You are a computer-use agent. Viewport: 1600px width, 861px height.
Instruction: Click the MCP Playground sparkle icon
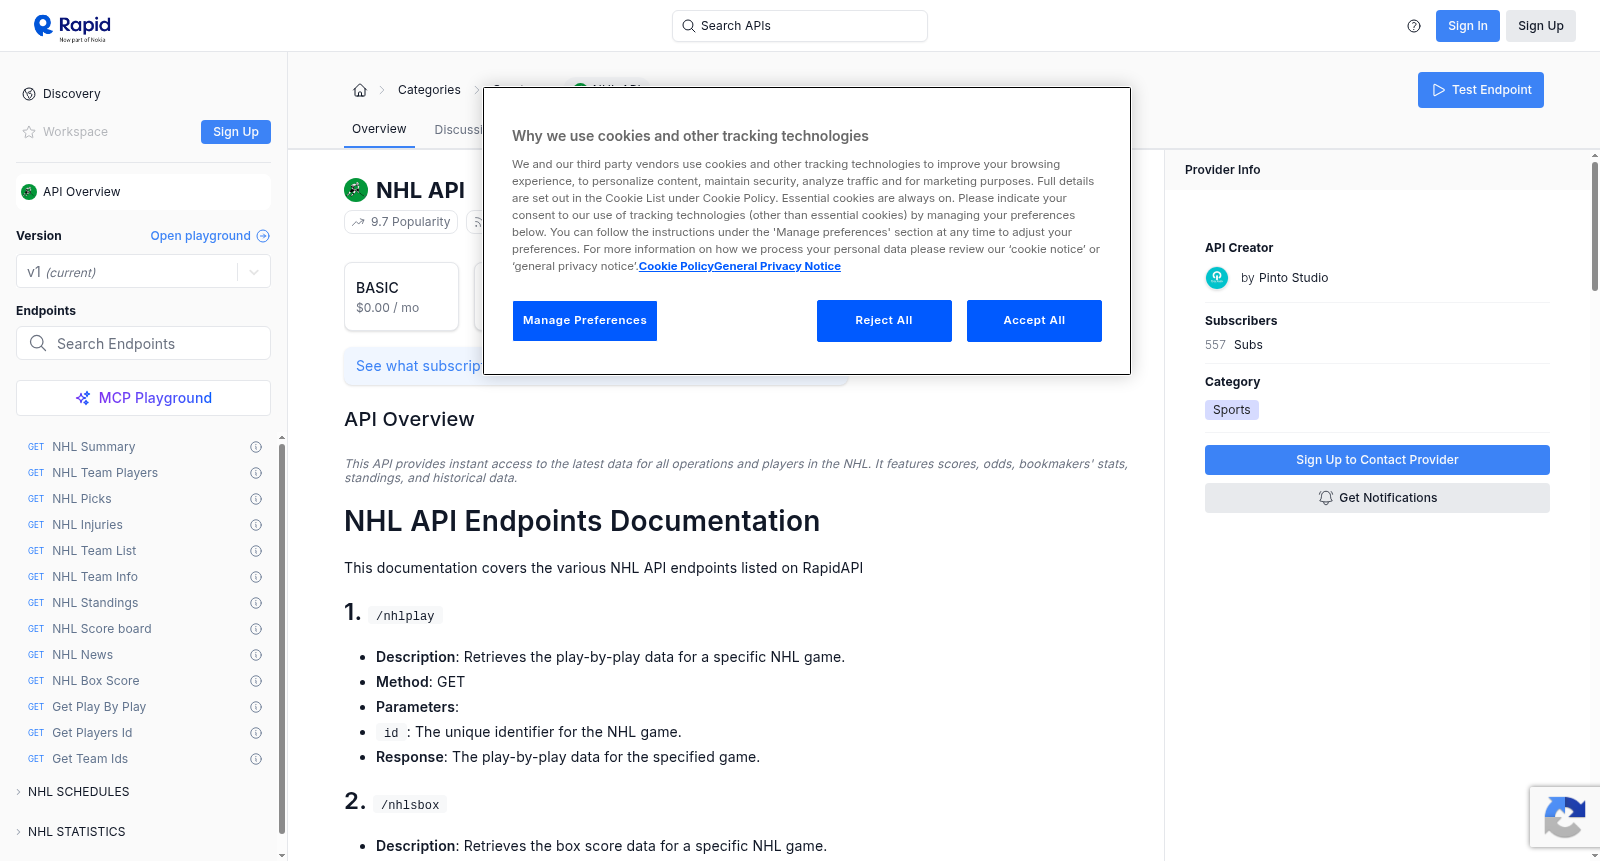(x=83, y=398)
